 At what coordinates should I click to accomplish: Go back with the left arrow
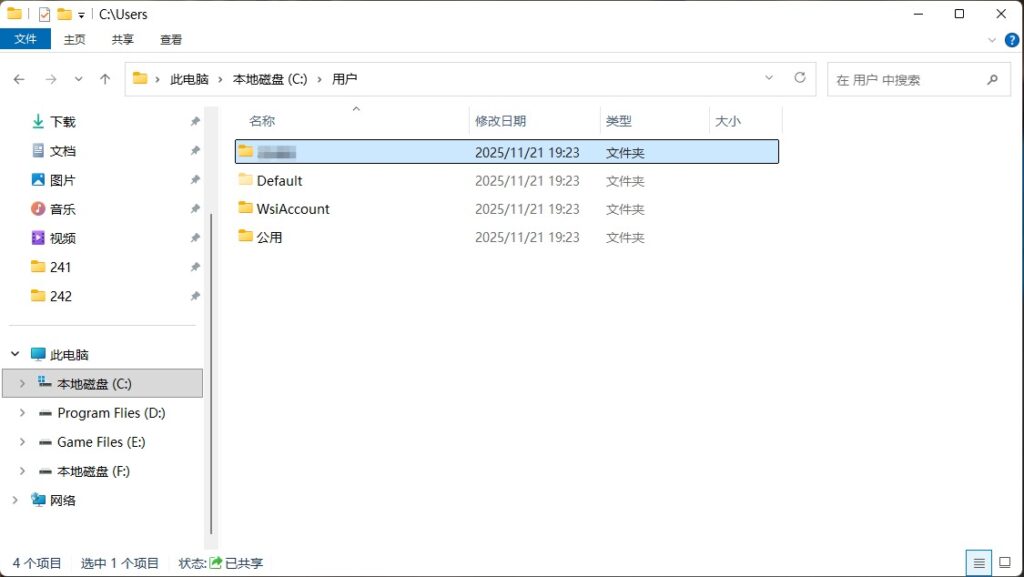point(19,79)
